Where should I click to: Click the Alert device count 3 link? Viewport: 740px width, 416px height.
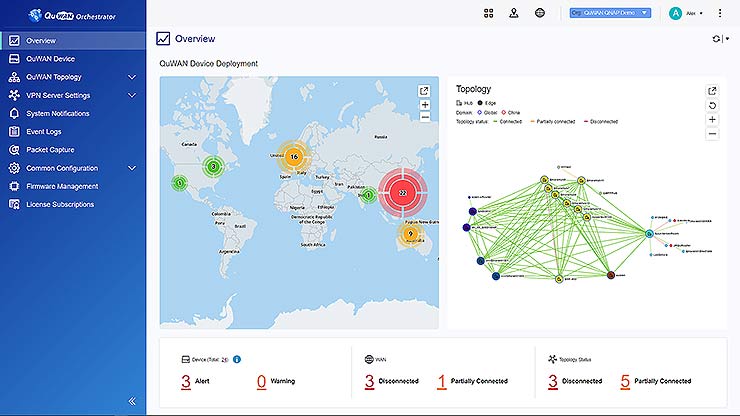click(186, 381)
